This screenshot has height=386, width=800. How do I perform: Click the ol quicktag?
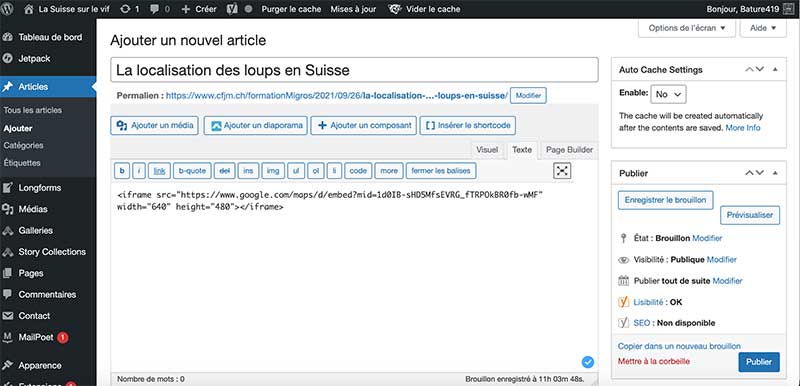tap(315, 171)
